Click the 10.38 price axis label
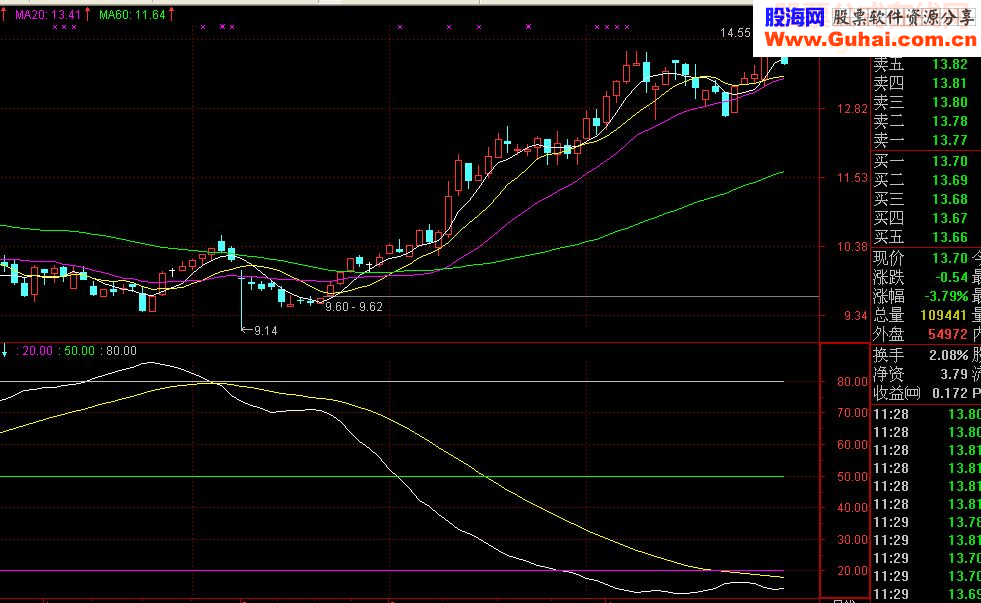981x603 pixels. coord(853,246)
